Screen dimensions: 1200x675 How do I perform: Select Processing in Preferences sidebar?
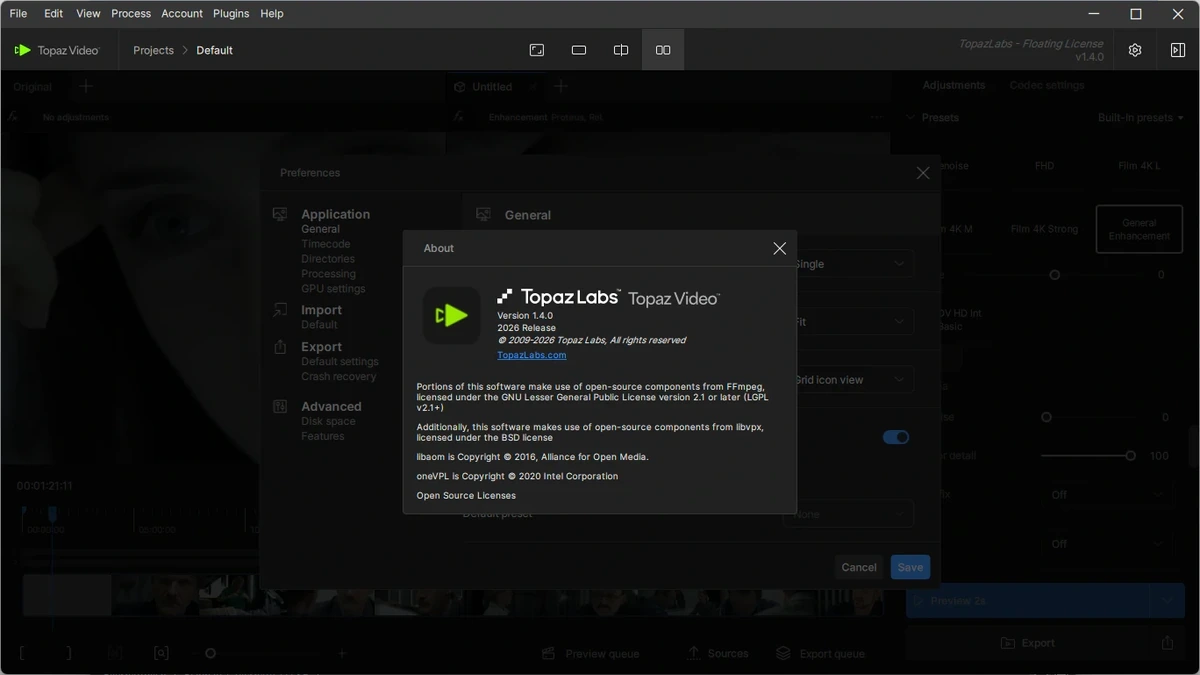click(328, 274)
